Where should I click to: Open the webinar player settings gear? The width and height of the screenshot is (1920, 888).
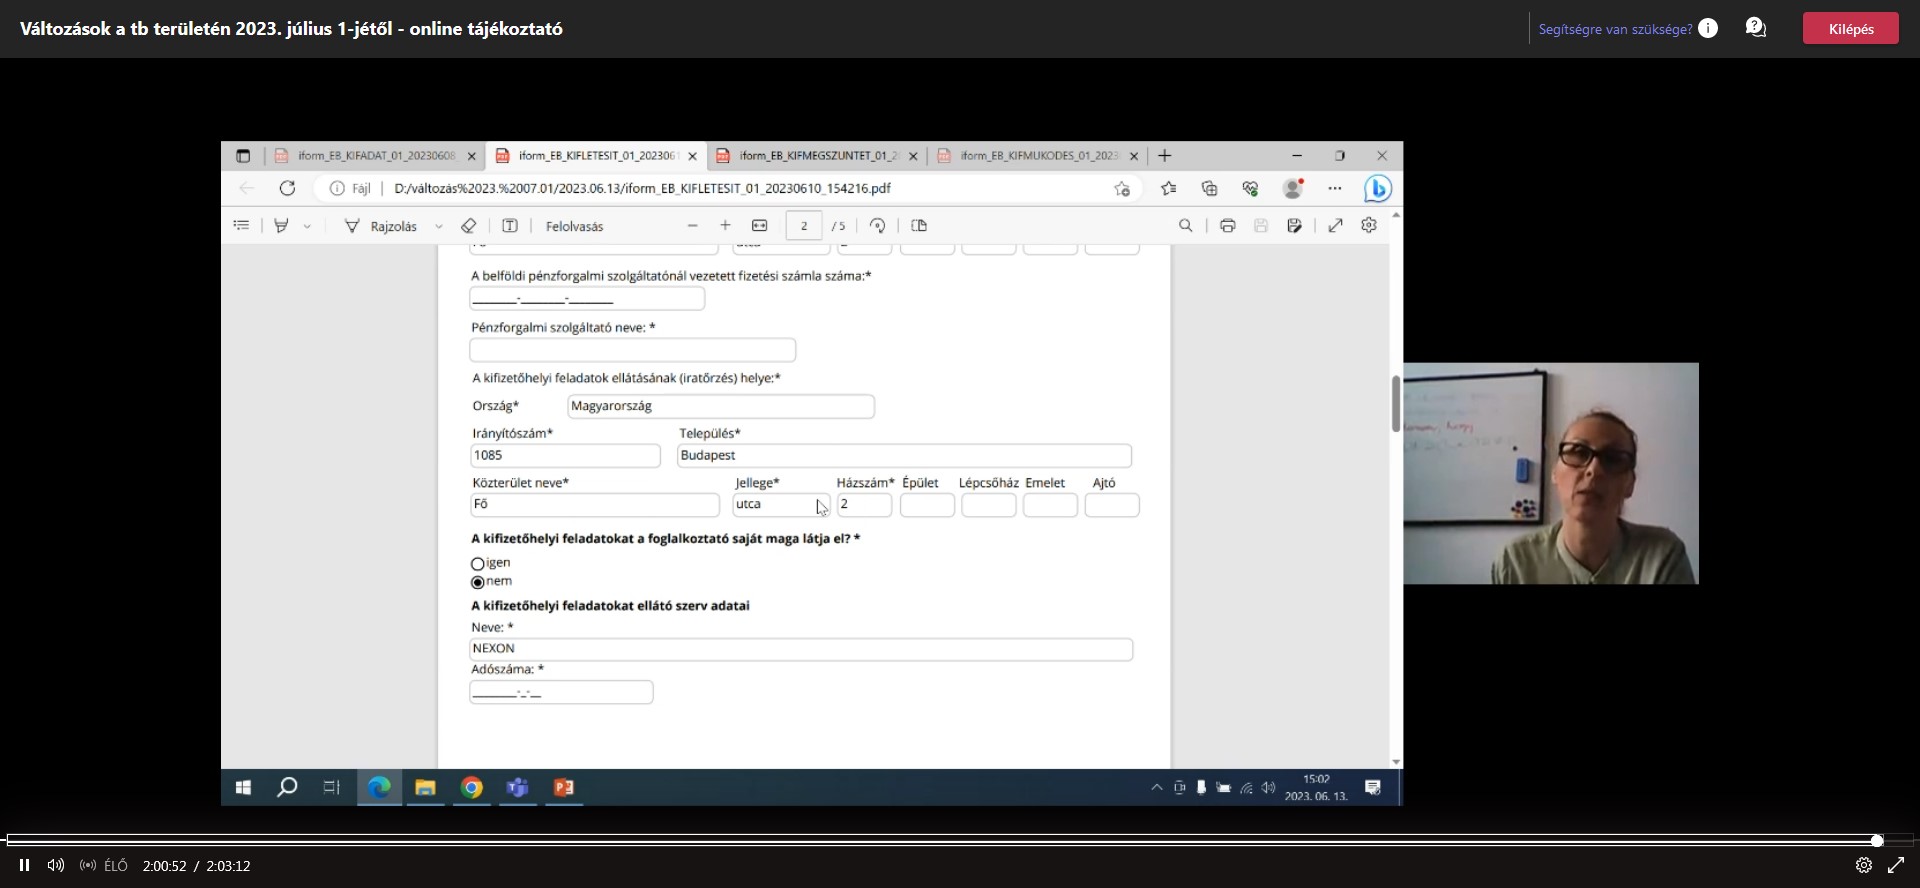(1864, 865)
